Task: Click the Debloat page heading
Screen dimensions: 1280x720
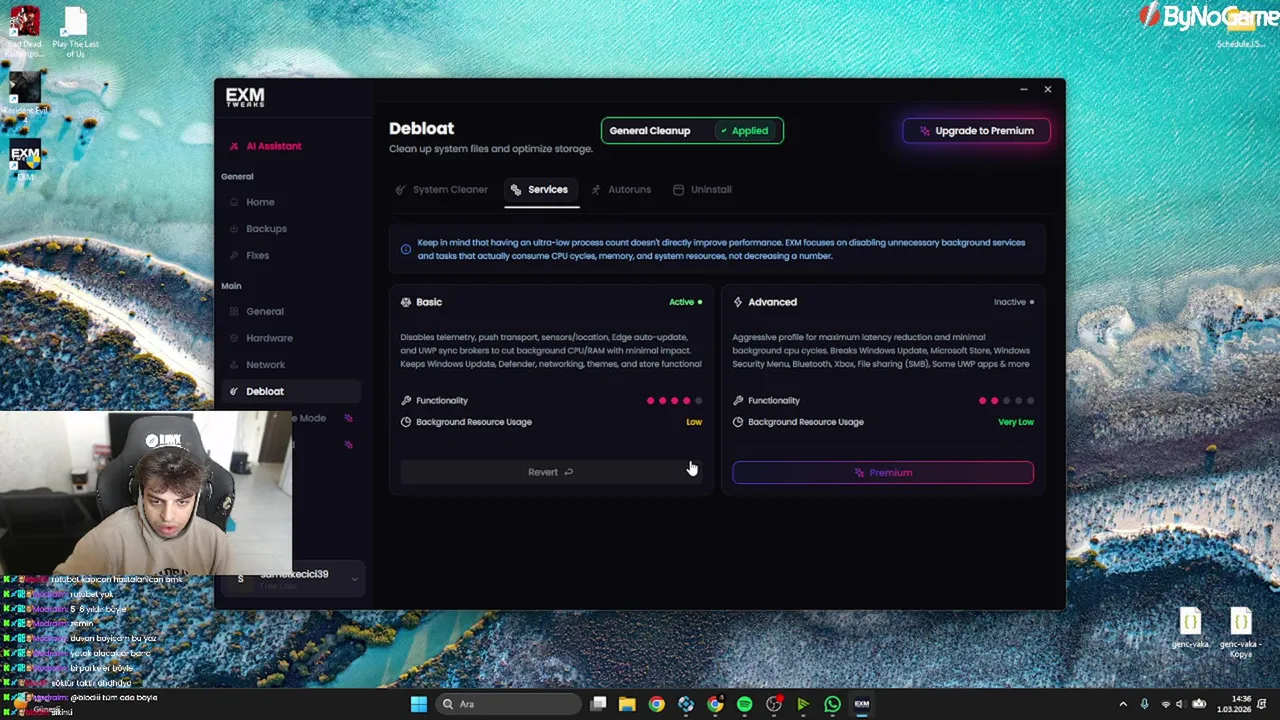Action: [421, 128]
